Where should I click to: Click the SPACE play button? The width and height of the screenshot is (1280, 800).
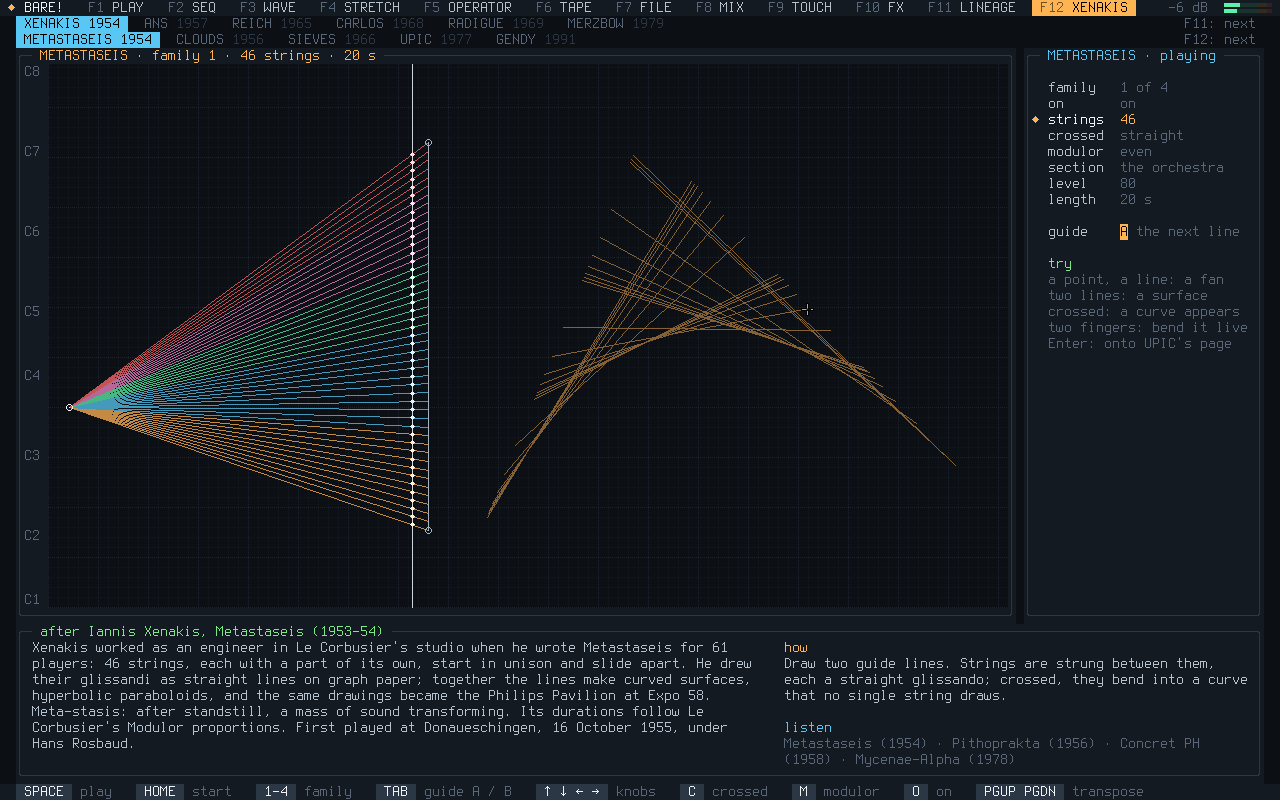coord(64,791)
